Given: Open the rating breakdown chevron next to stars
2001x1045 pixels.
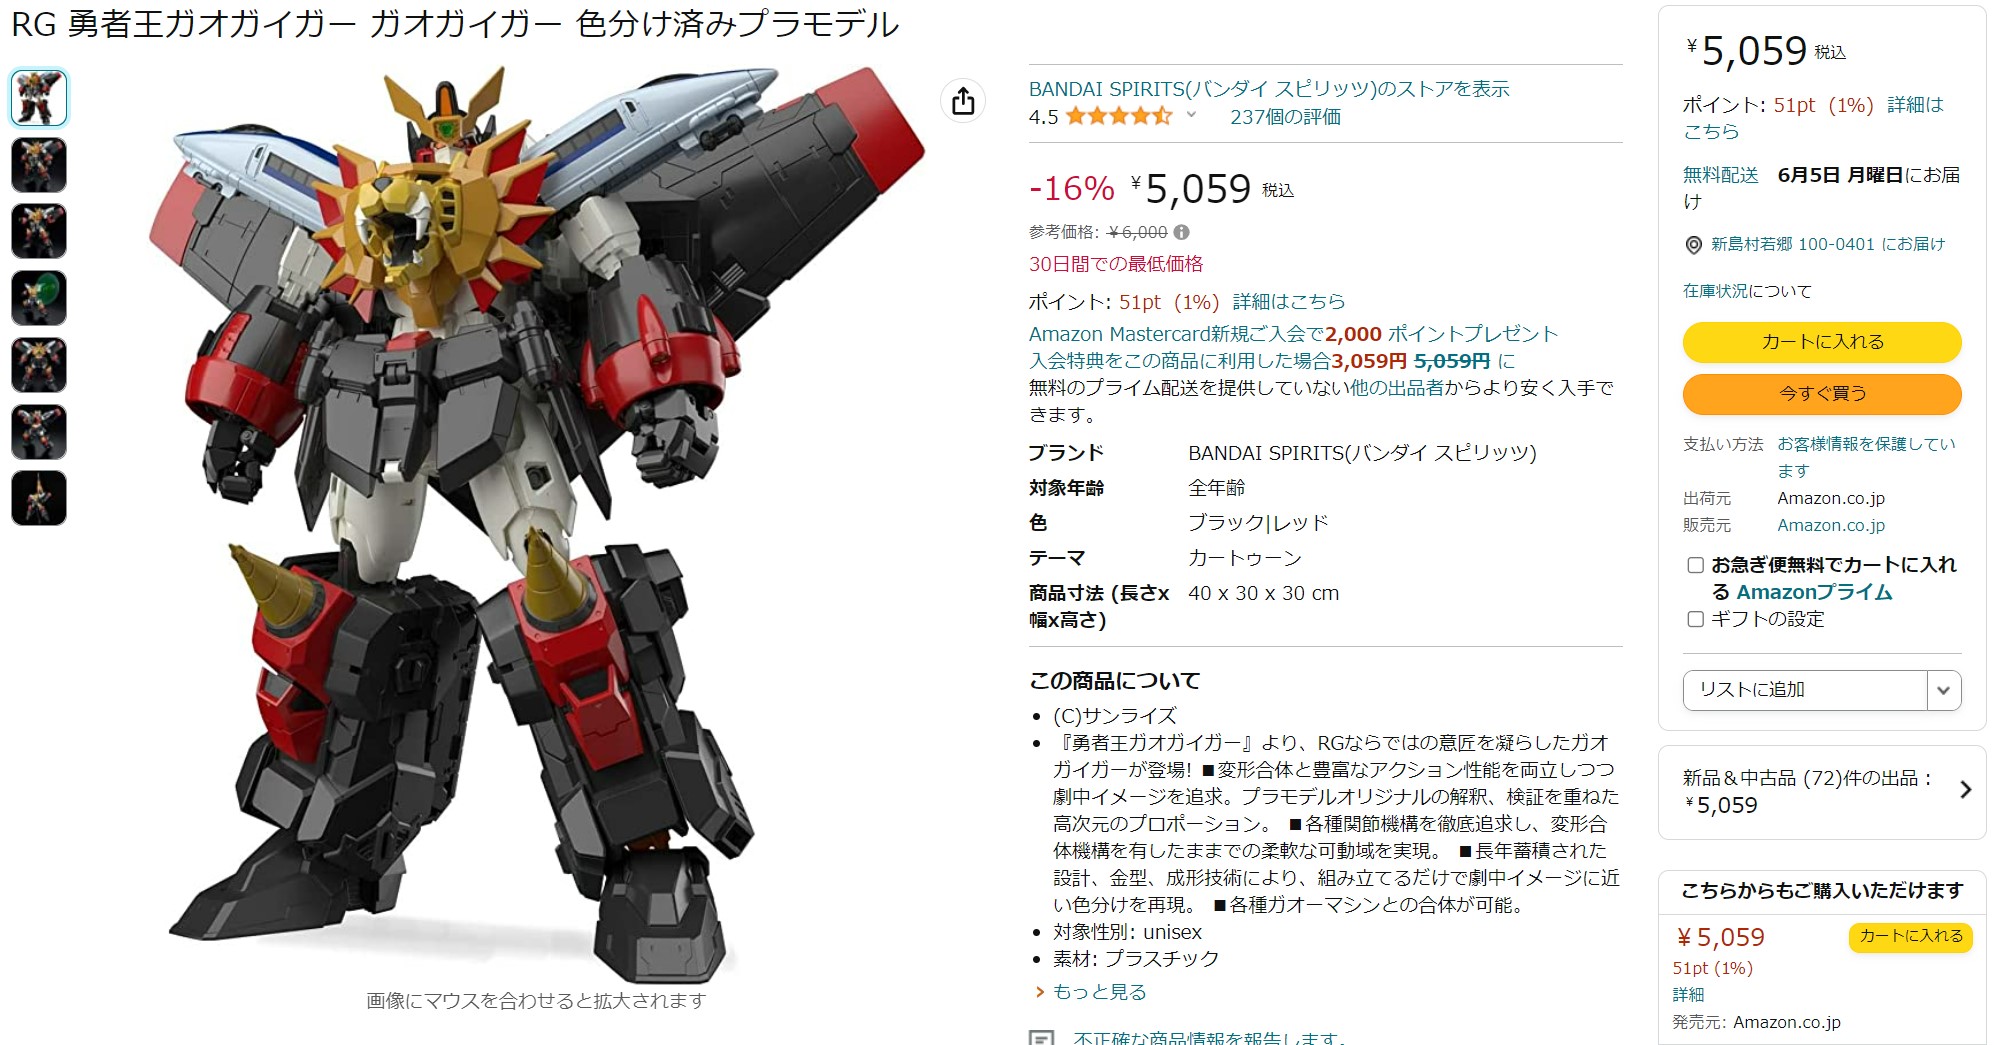Looking at the screenshot, I should [1191, 115].
